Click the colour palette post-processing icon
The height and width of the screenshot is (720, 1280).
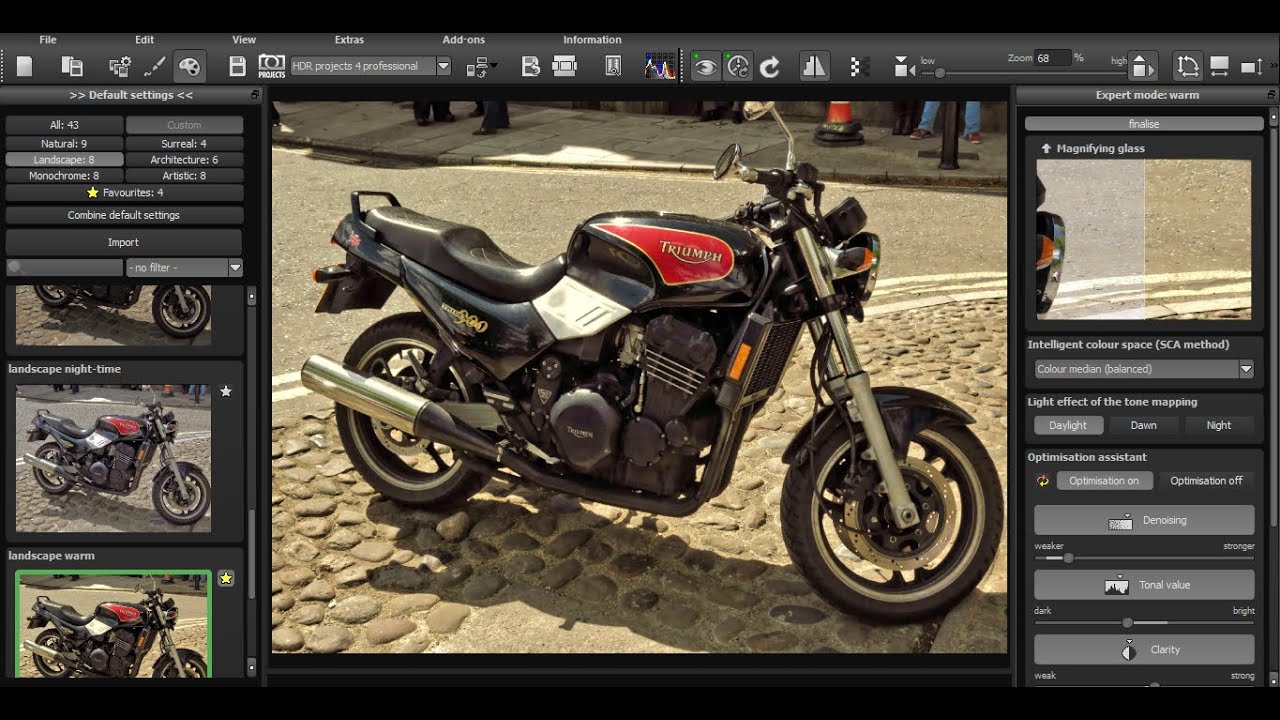click(189, 67)
